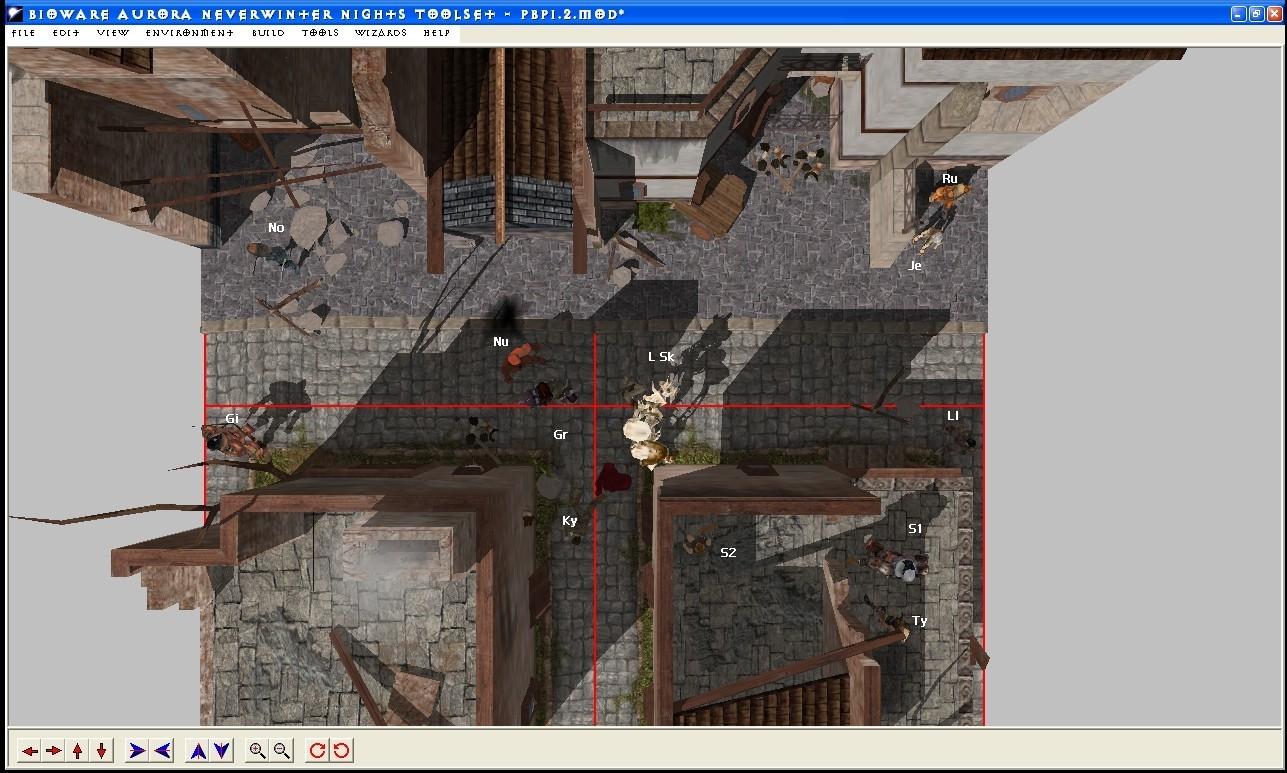The height and width of the screenshot is (773, 1287).
Task: Open the Tools menu
Action: pyautogui.click(x=320, y=33)
